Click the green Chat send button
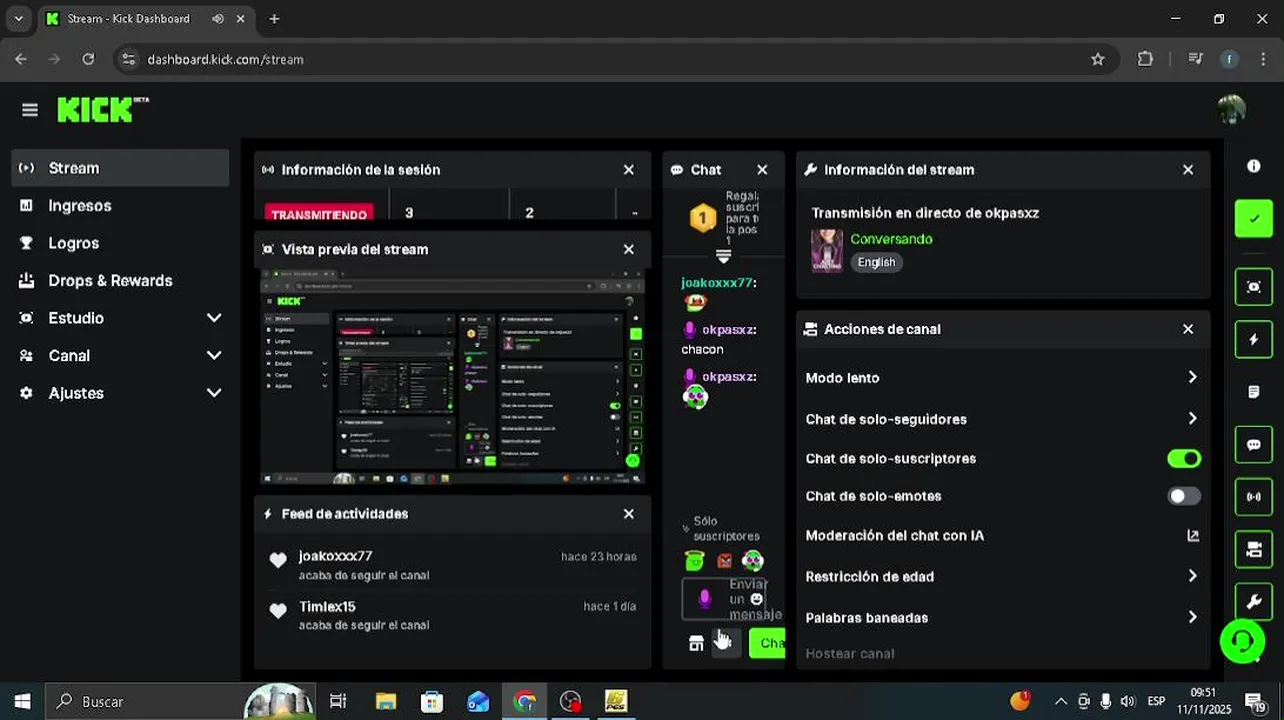The width and height of the screenshot is (1284, 720). (x=768, y=643)
